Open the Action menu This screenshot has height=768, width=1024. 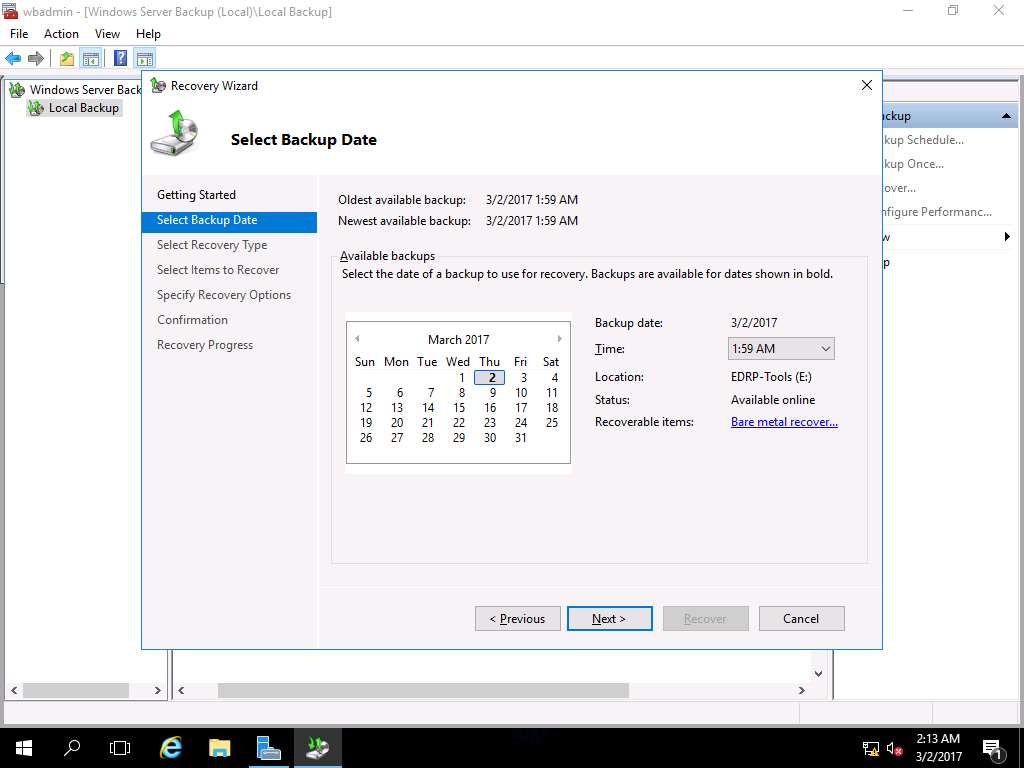(61, 34)
